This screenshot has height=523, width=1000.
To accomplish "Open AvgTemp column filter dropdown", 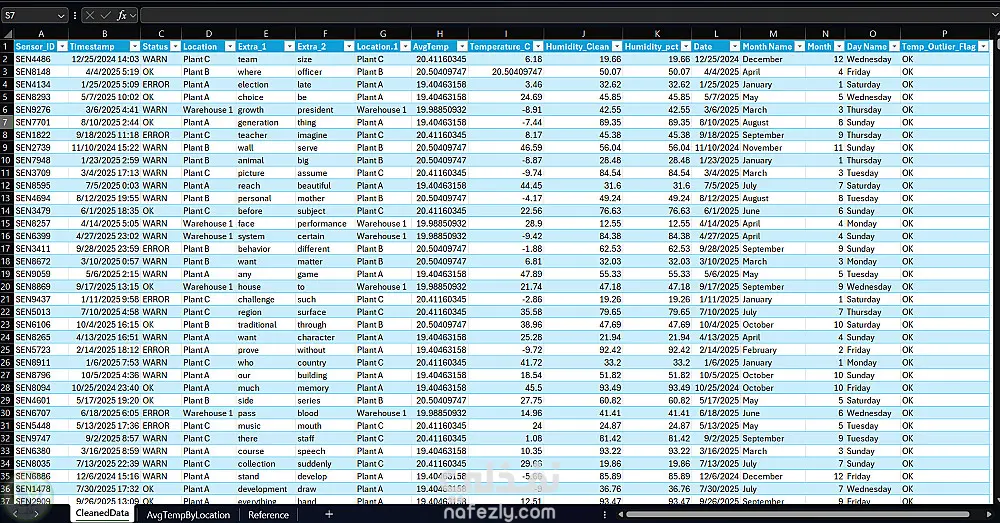I will 461,47.
